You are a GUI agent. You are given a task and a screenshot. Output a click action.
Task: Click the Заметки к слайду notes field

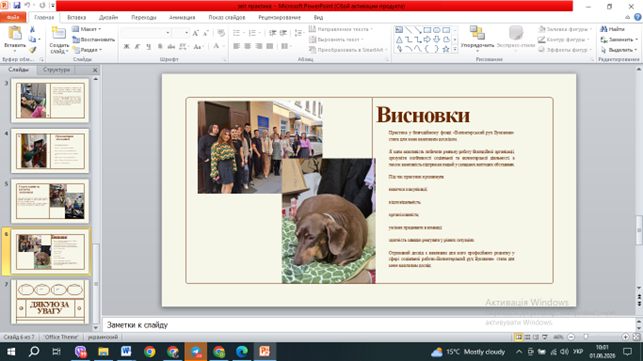tap(368, 325)
